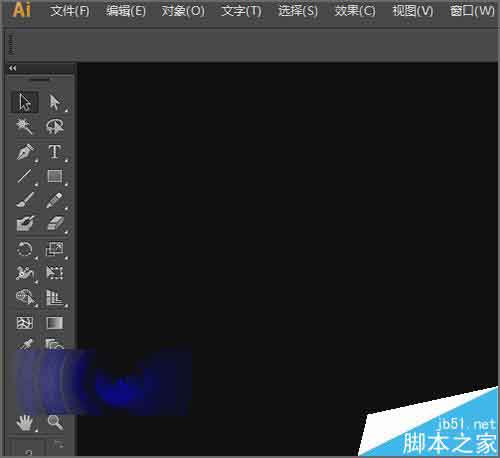
Task: Grab the control bar gripper handle
Action: 11,44
